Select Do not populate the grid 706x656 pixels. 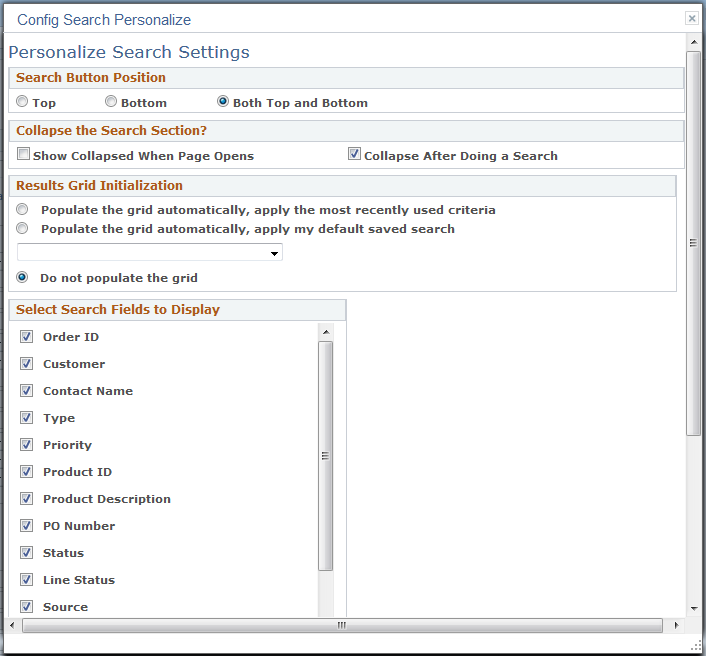pyautogui.click(x=22, y=277)
